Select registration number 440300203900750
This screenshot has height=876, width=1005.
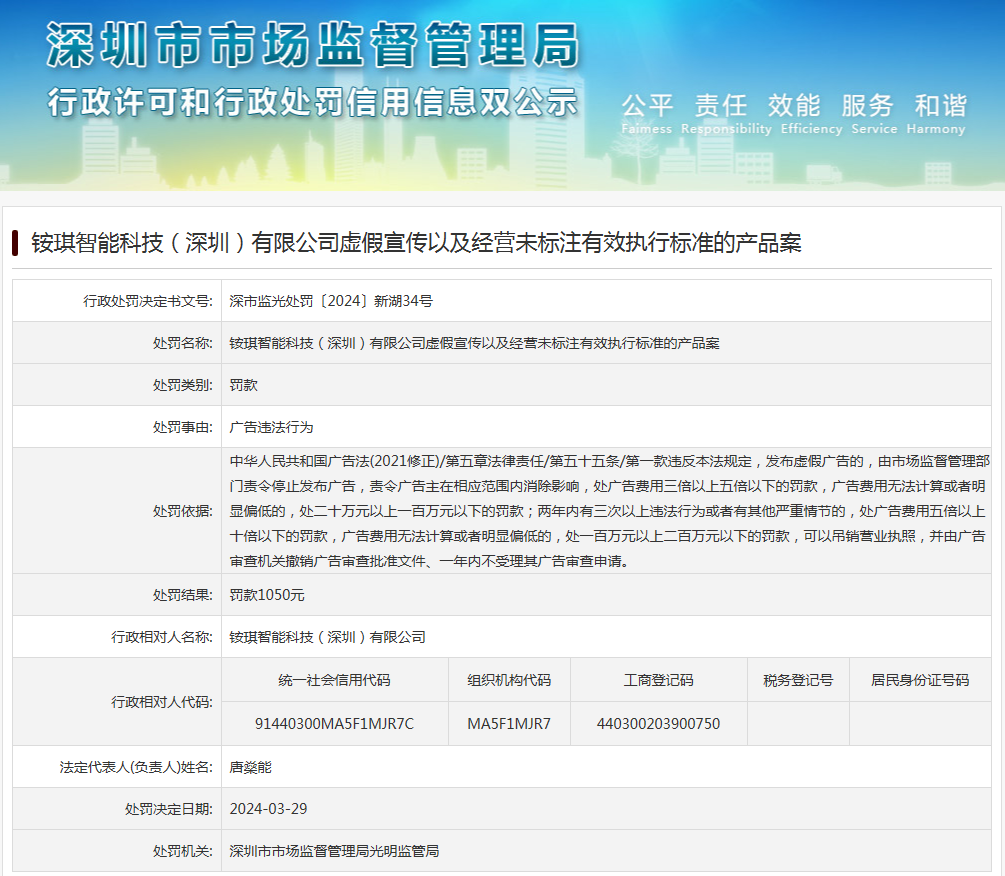click(x=658, y=723)
